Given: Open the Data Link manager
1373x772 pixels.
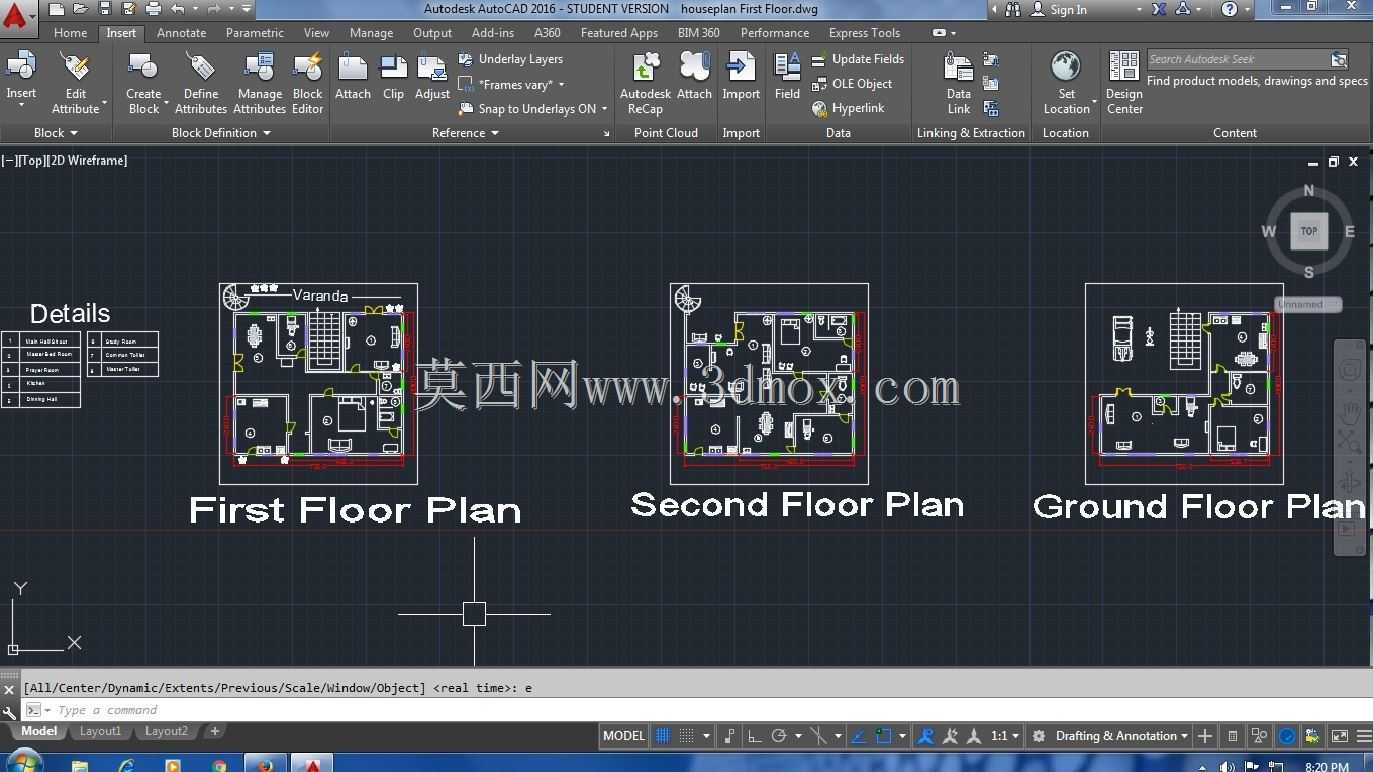Looking at the screenshot, I should click(959, 83).
